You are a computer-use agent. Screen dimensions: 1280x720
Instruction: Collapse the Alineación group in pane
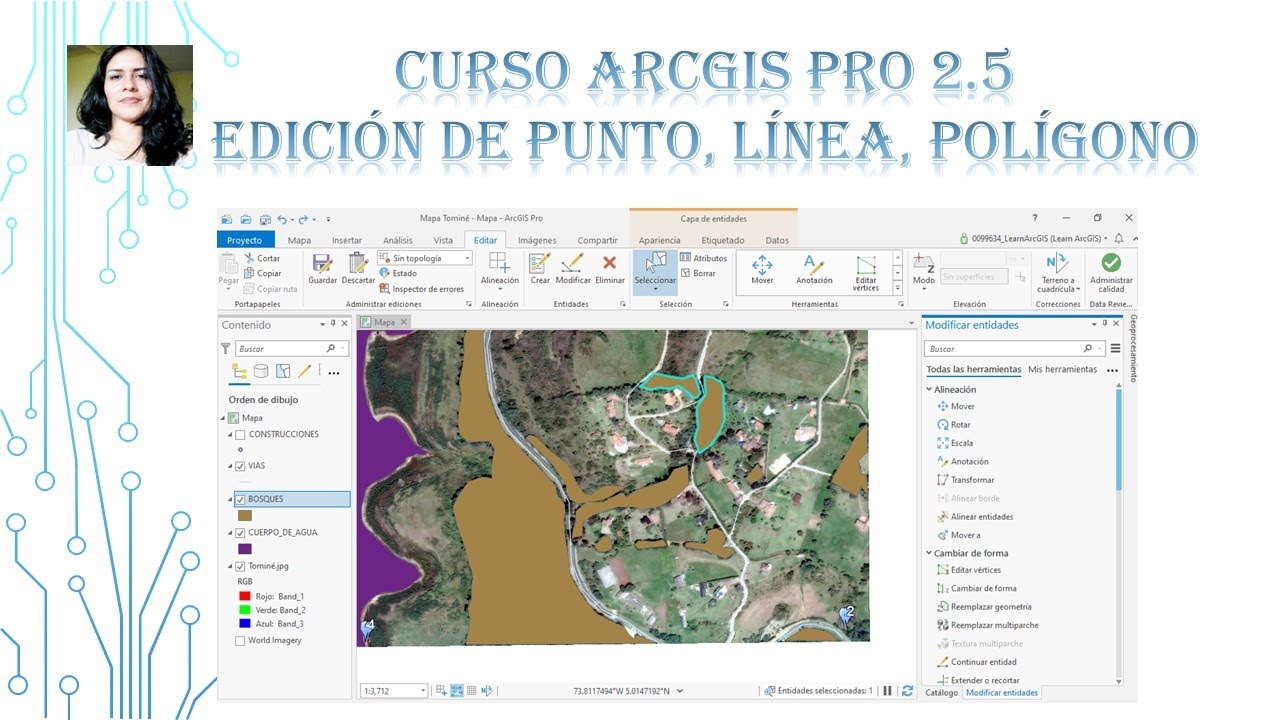[929, 390]
